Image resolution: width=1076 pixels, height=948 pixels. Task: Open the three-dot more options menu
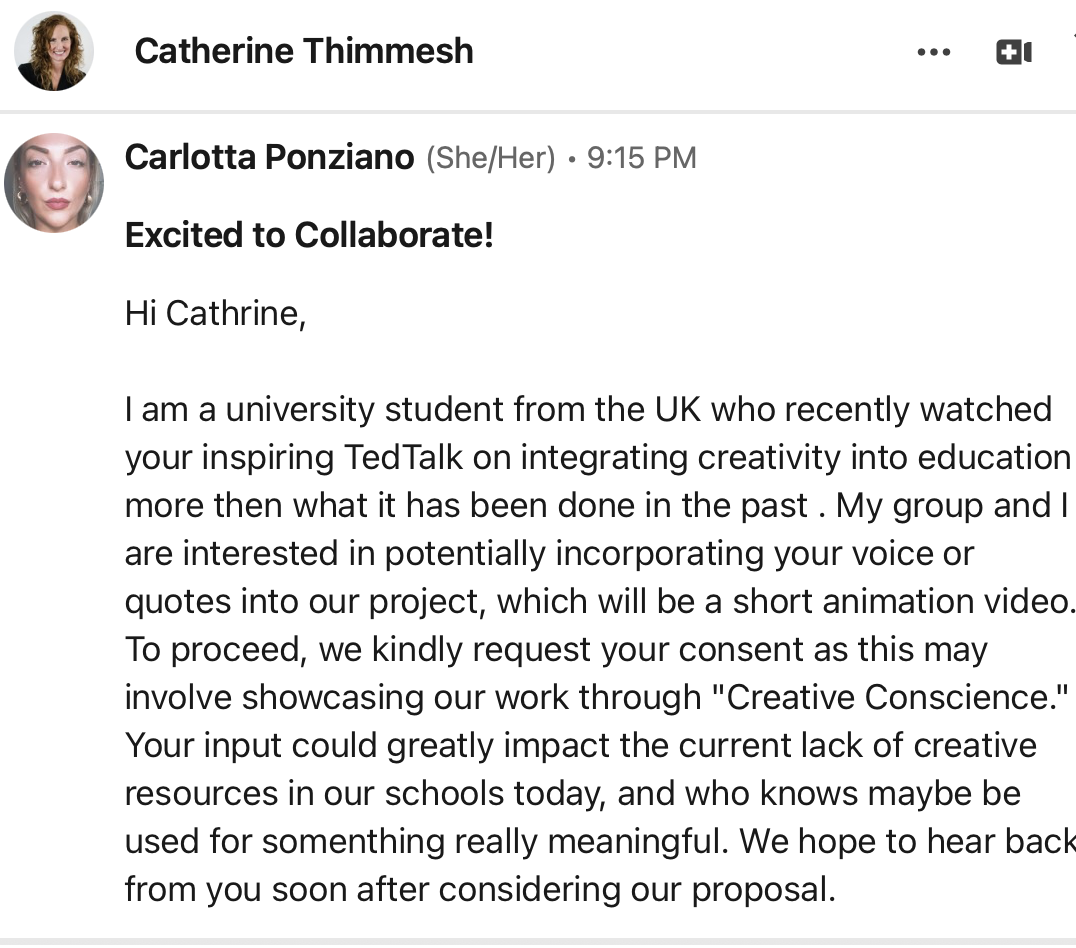933,52
